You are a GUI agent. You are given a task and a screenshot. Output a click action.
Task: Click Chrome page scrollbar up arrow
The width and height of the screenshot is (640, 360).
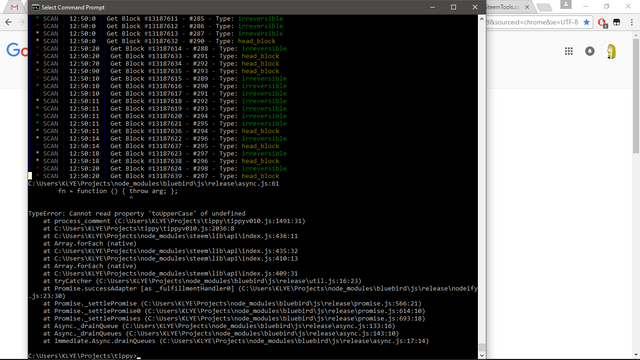coord(636,36)
